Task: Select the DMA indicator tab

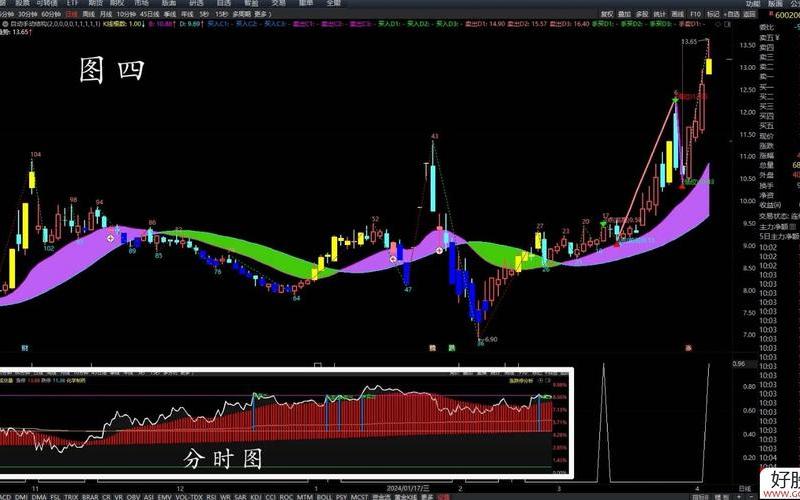Action: 37,496
